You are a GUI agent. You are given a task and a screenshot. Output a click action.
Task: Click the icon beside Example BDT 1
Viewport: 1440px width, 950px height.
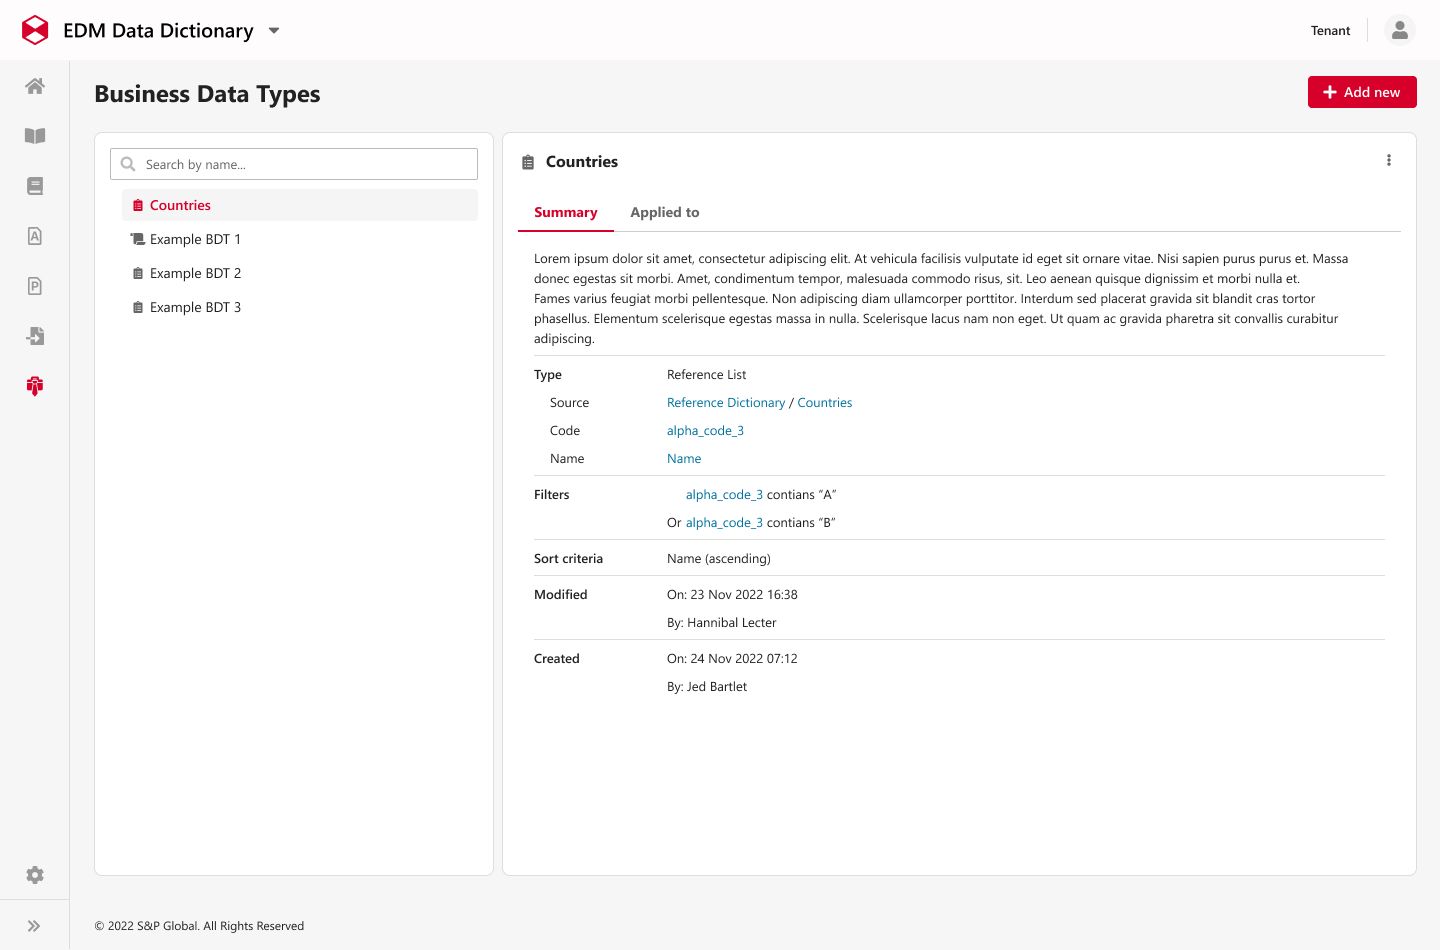138,239
